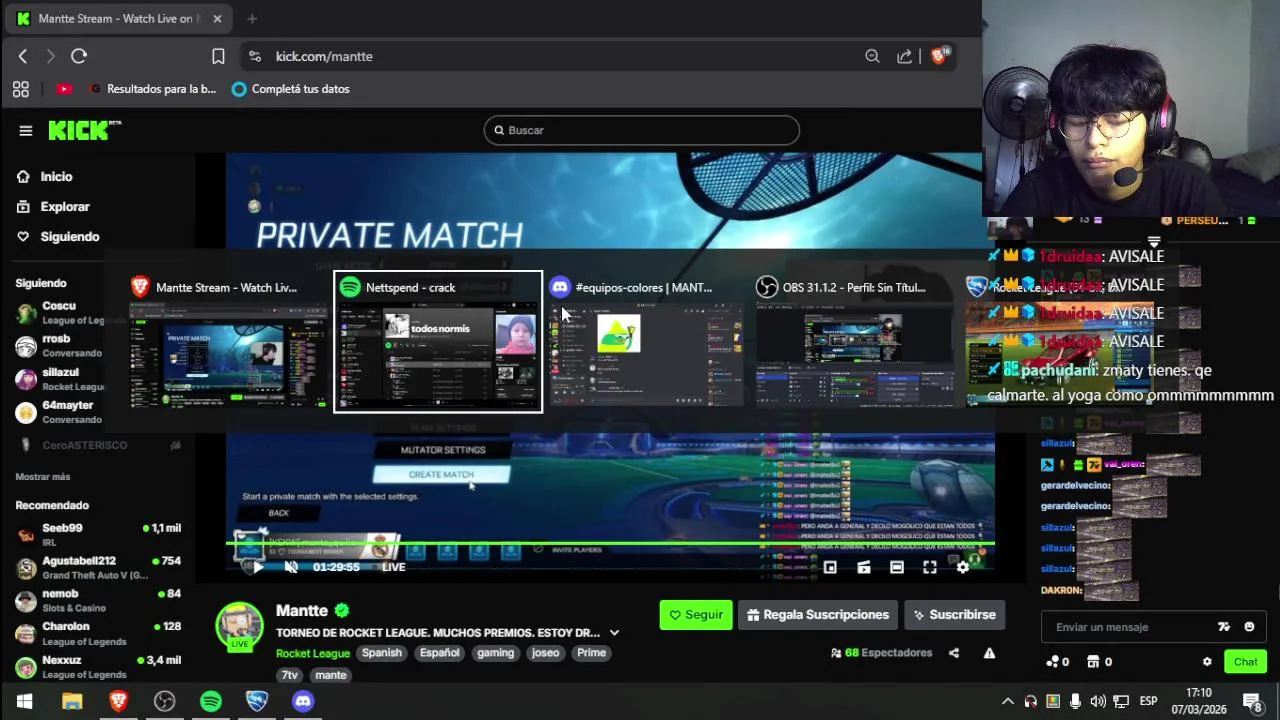Send message with the Chat button
The width and height of the screenshot is (1280, 720).
1245,662
